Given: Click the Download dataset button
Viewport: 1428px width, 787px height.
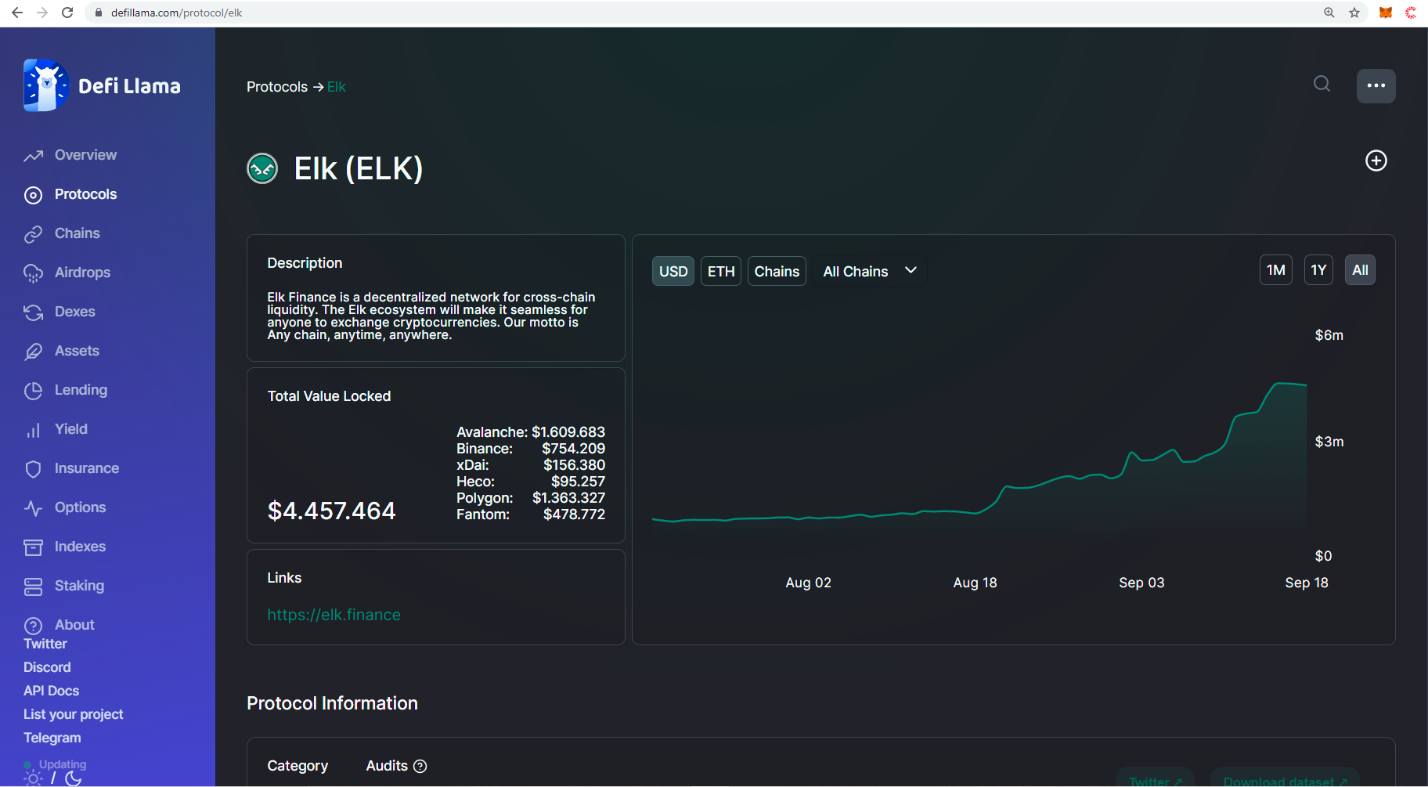Looking at the screenshot, I should point(1284,780).
